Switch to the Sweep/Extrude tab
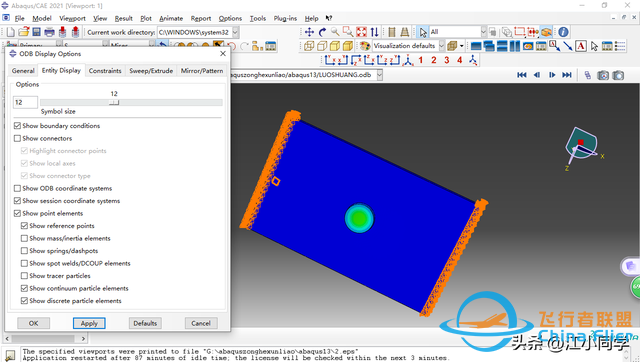 [x=151, y=71]
